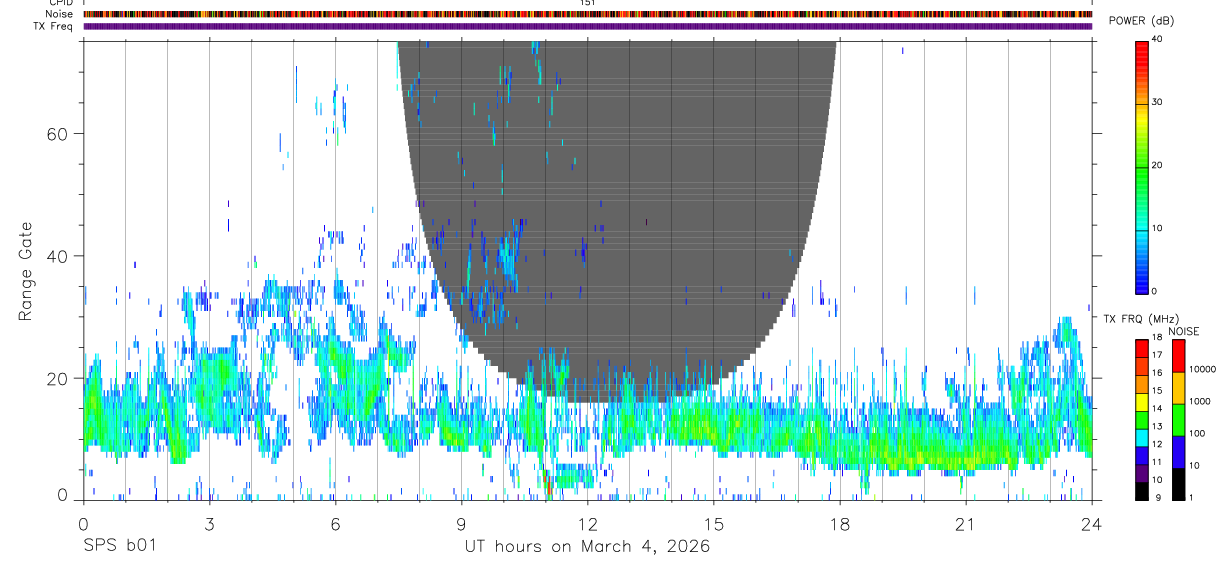Image resolution: width=1228 pixels, height=567 pixels.
Task: Click the TX Freq row label at top
Action: pyautogui.click(x=55, y=26)
